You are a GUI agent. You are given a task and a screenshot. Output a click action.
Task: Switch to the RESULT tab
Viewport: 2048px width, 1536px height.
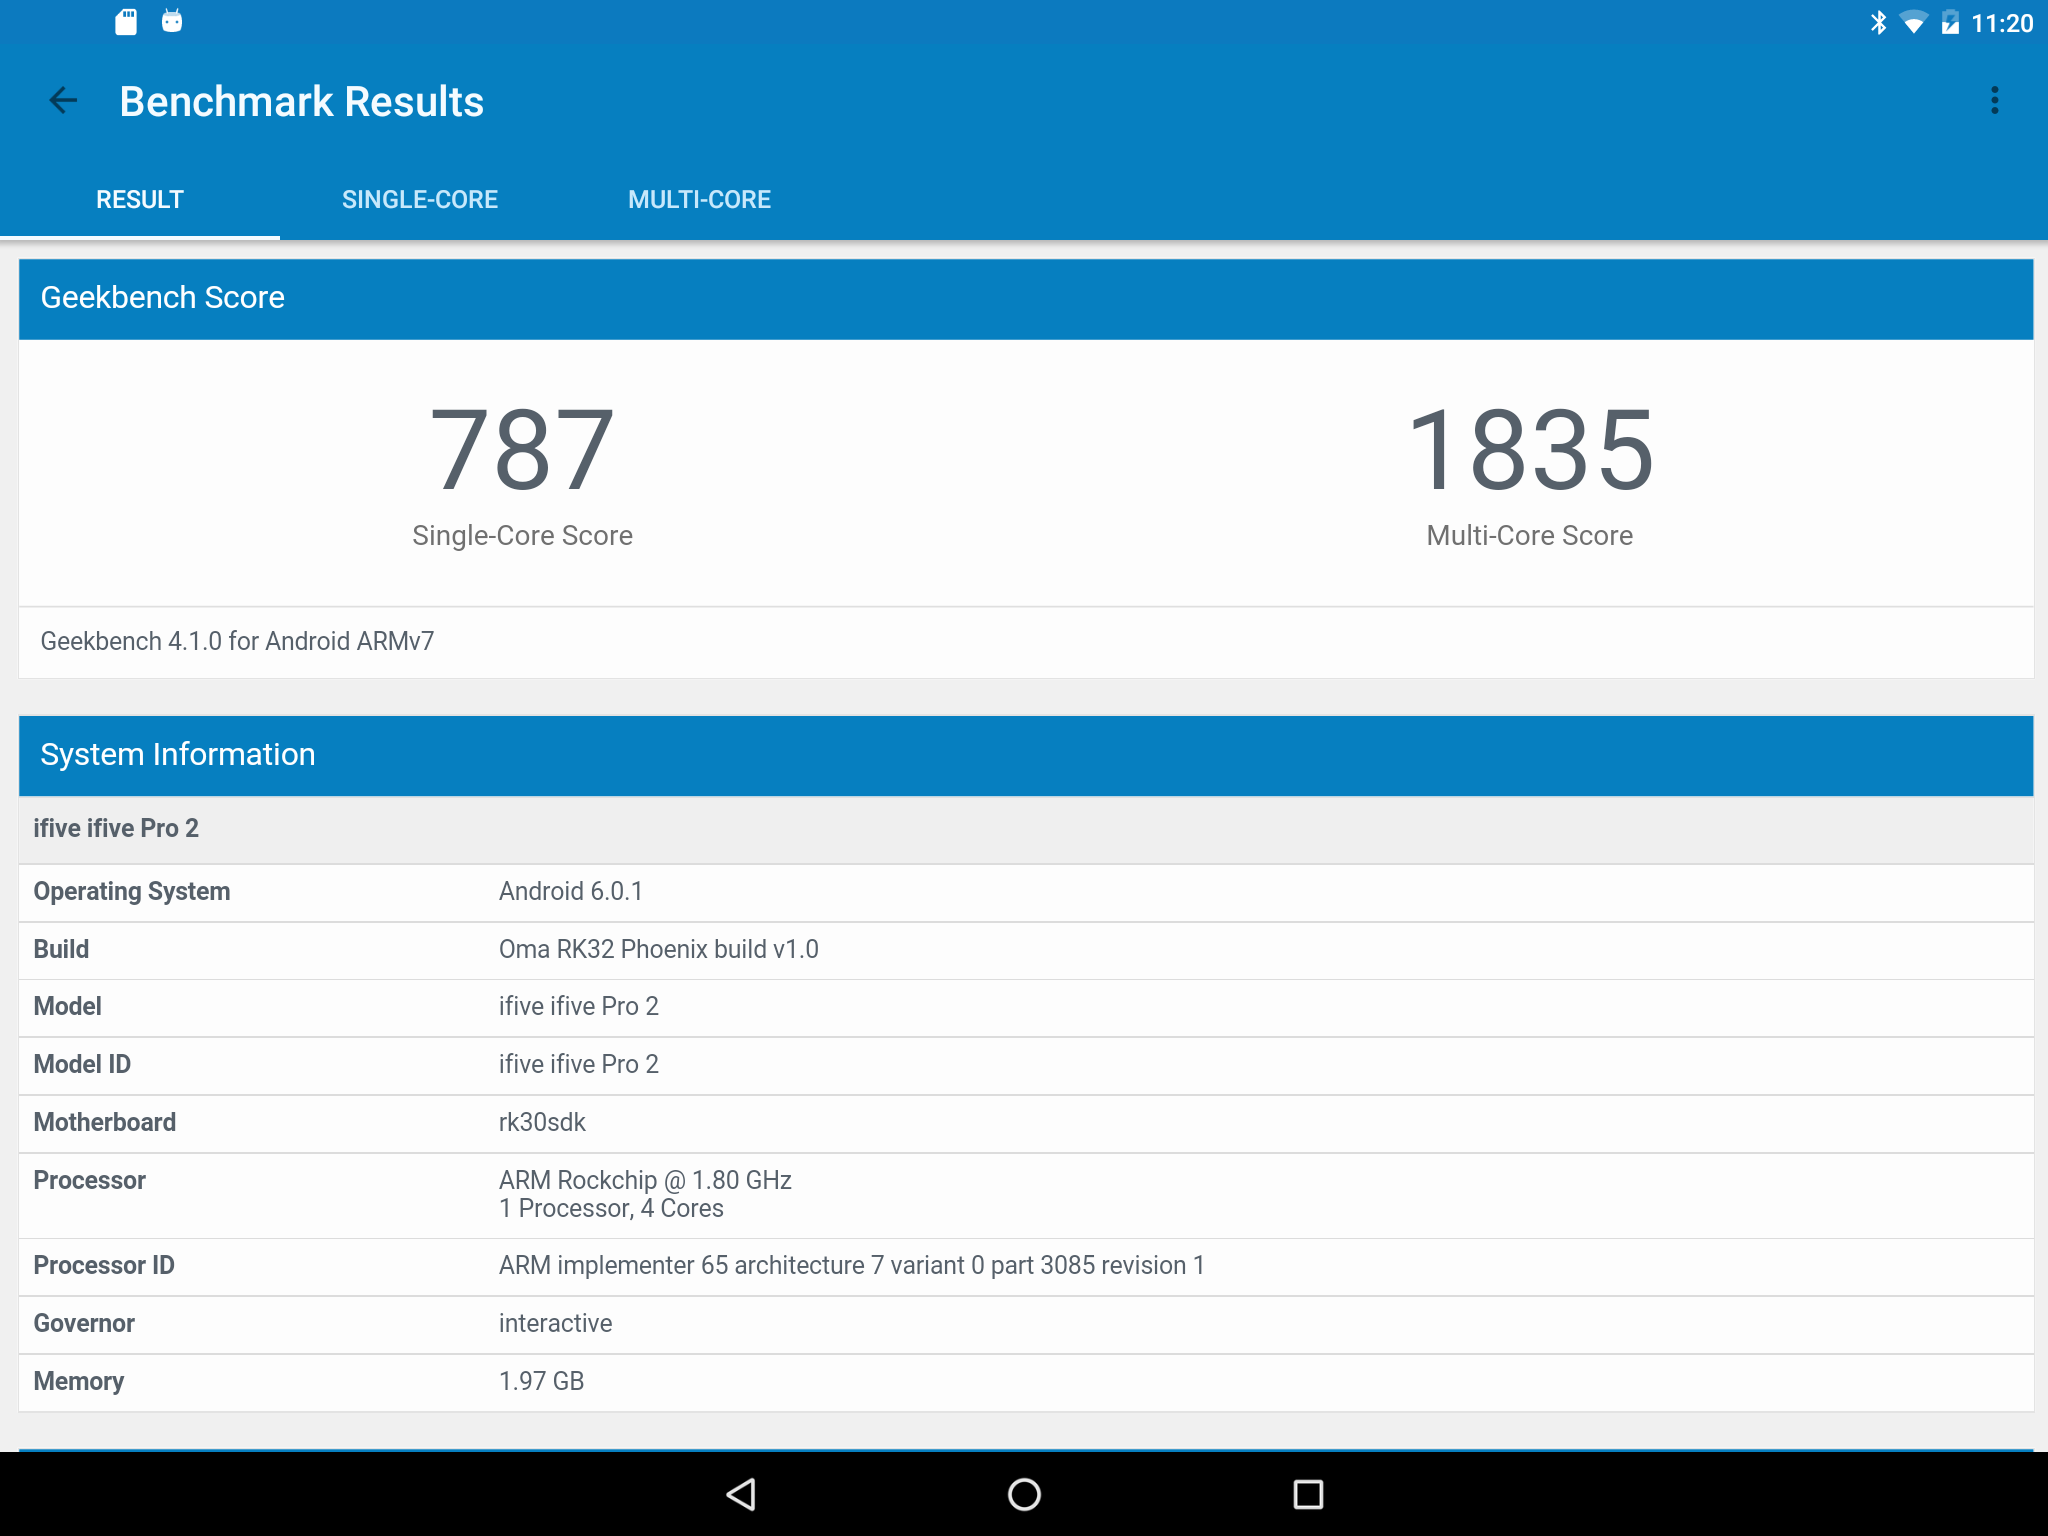pyautogui.click(x=140, y=199)
